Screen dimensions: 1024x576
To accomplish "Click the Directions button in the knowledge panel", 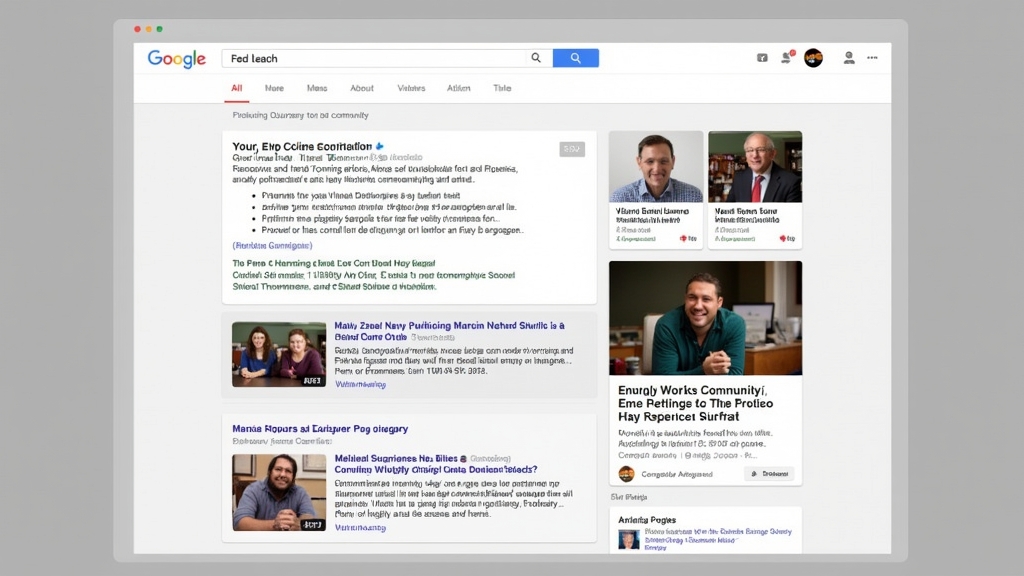I will [x=770, y=474].
